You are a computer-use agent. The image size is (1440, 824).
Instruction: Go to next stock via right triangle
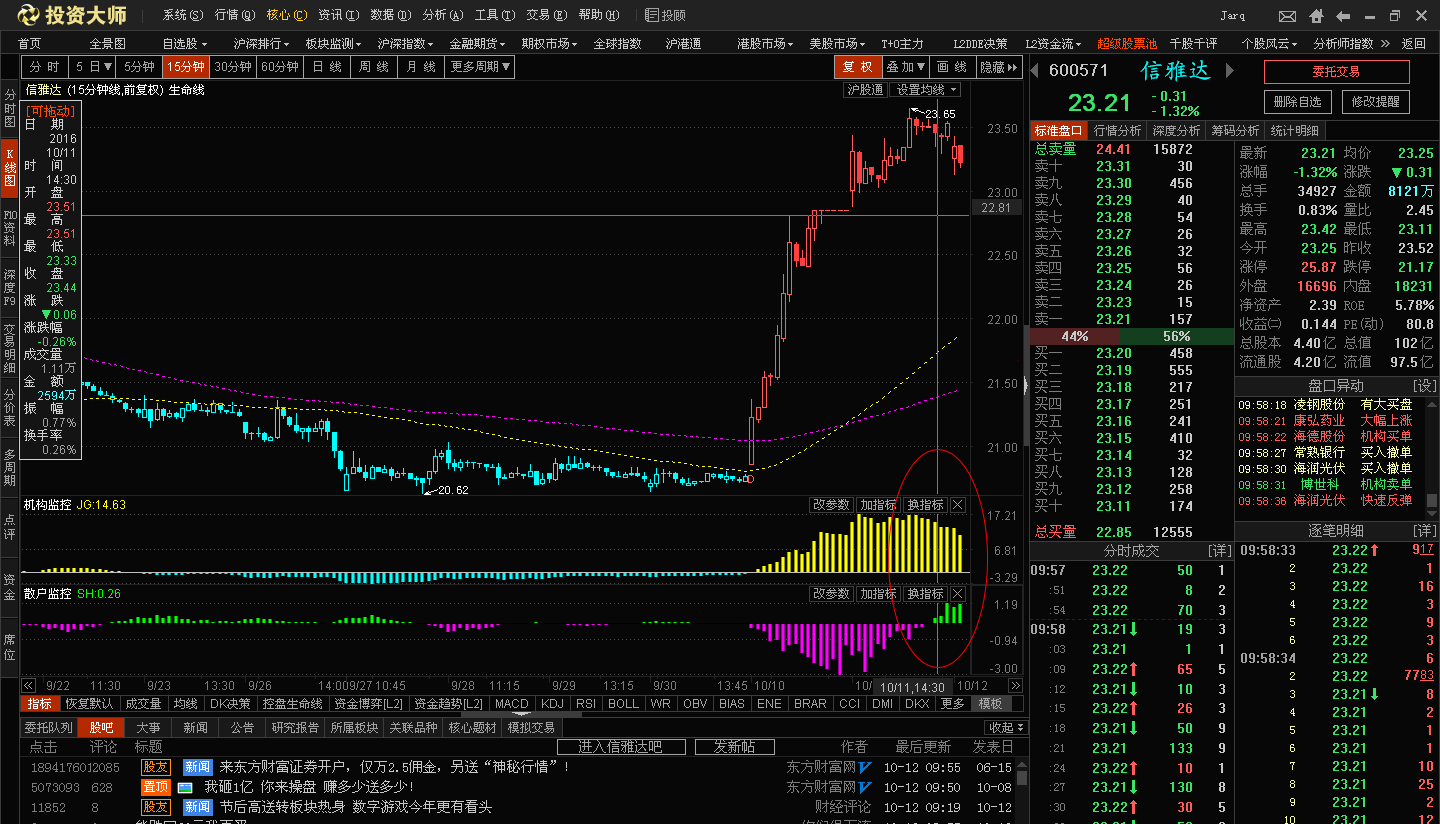[1230, 70]
